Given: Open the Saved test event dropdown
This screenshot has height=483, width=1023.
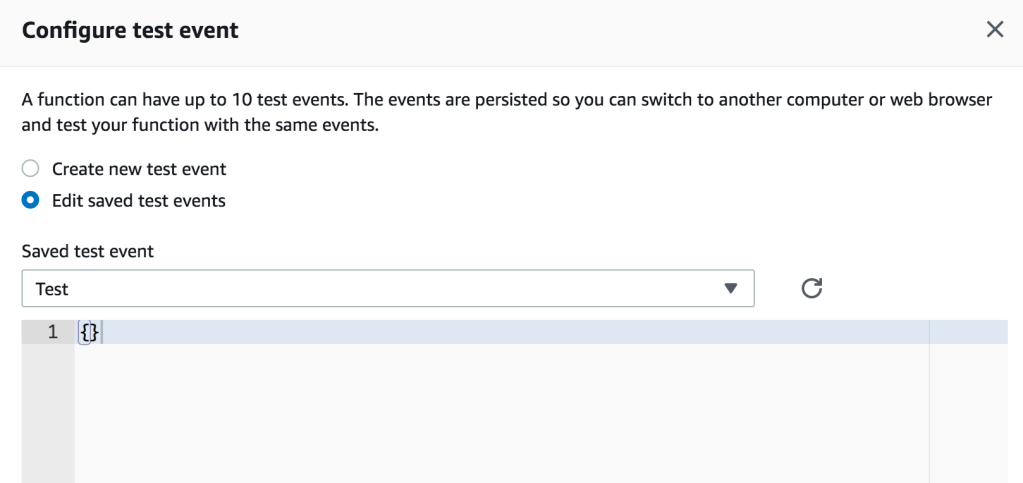Looking at the screenshot, I should tap(387, 289).
